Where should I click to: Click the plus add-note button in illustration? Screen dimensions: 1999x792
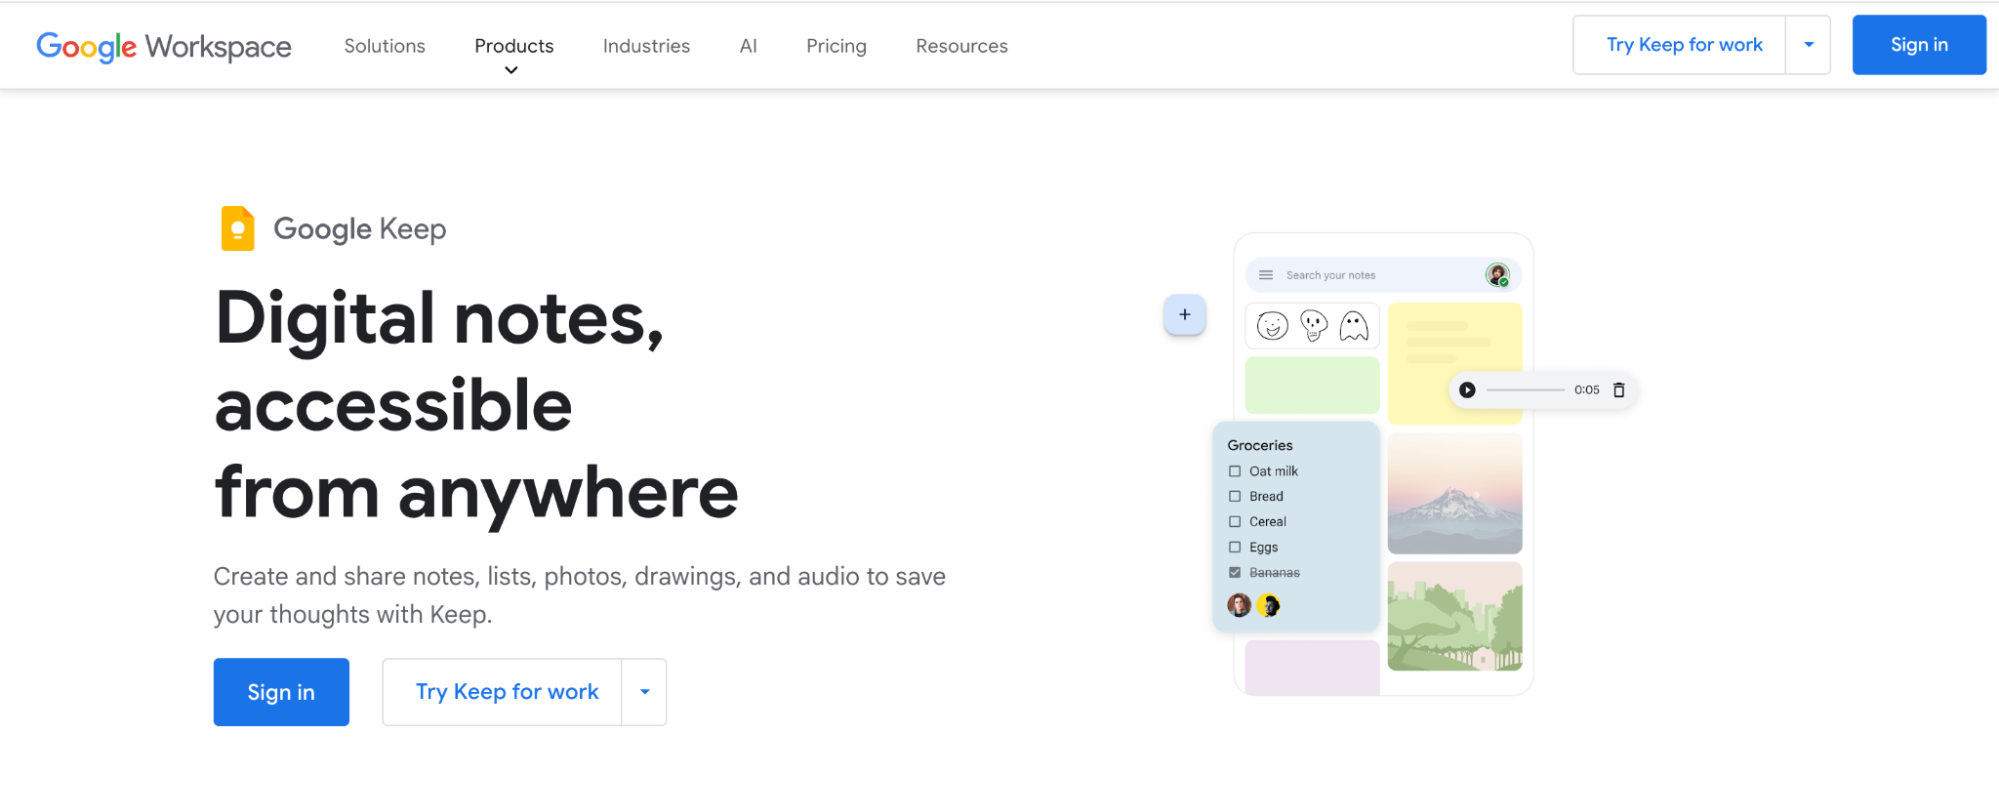click(1185, 315)
